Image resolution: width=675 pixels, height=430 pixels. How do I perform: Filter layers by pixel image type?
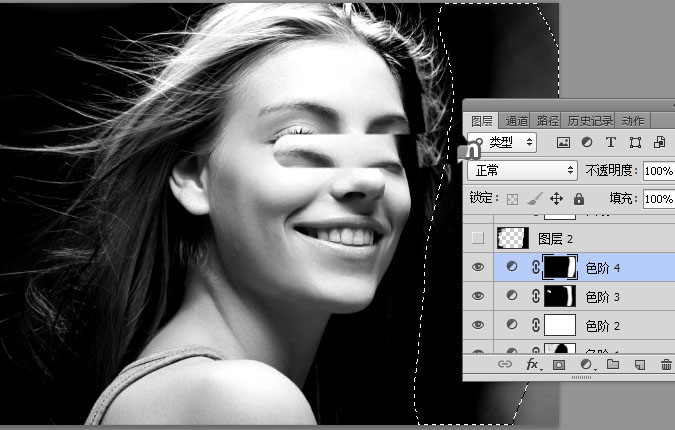click(x=563, y=143)
